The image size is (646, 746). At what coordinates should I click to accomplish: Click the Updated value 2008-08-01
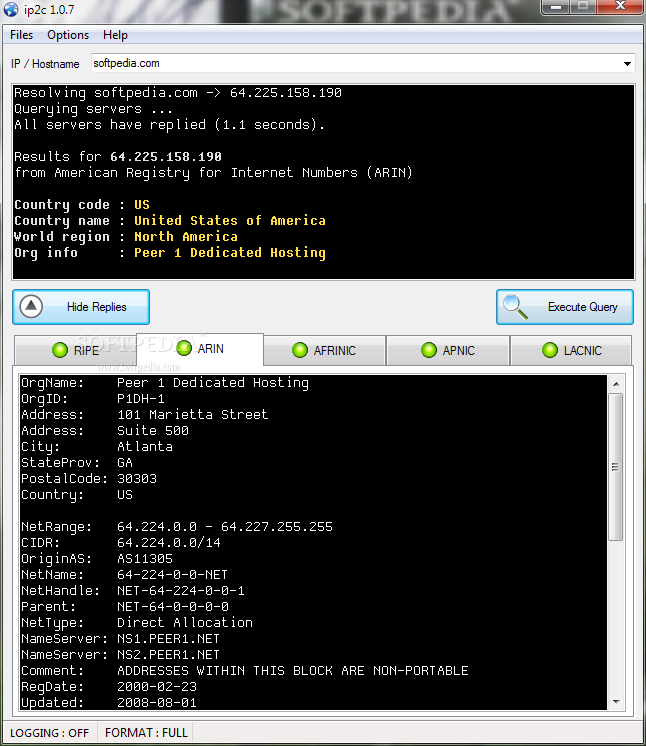[x=157, y=703]
